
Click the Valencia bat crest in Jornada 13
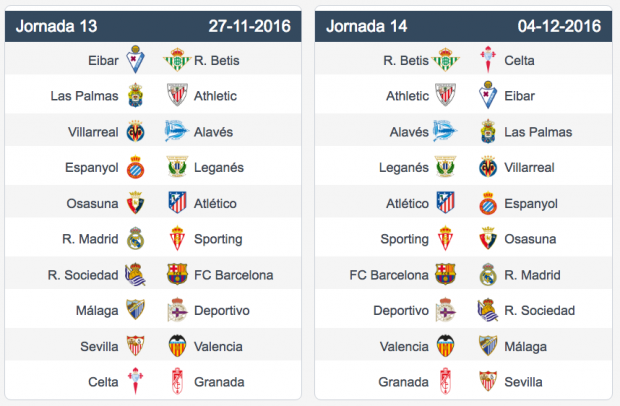(x=177, y=346)
